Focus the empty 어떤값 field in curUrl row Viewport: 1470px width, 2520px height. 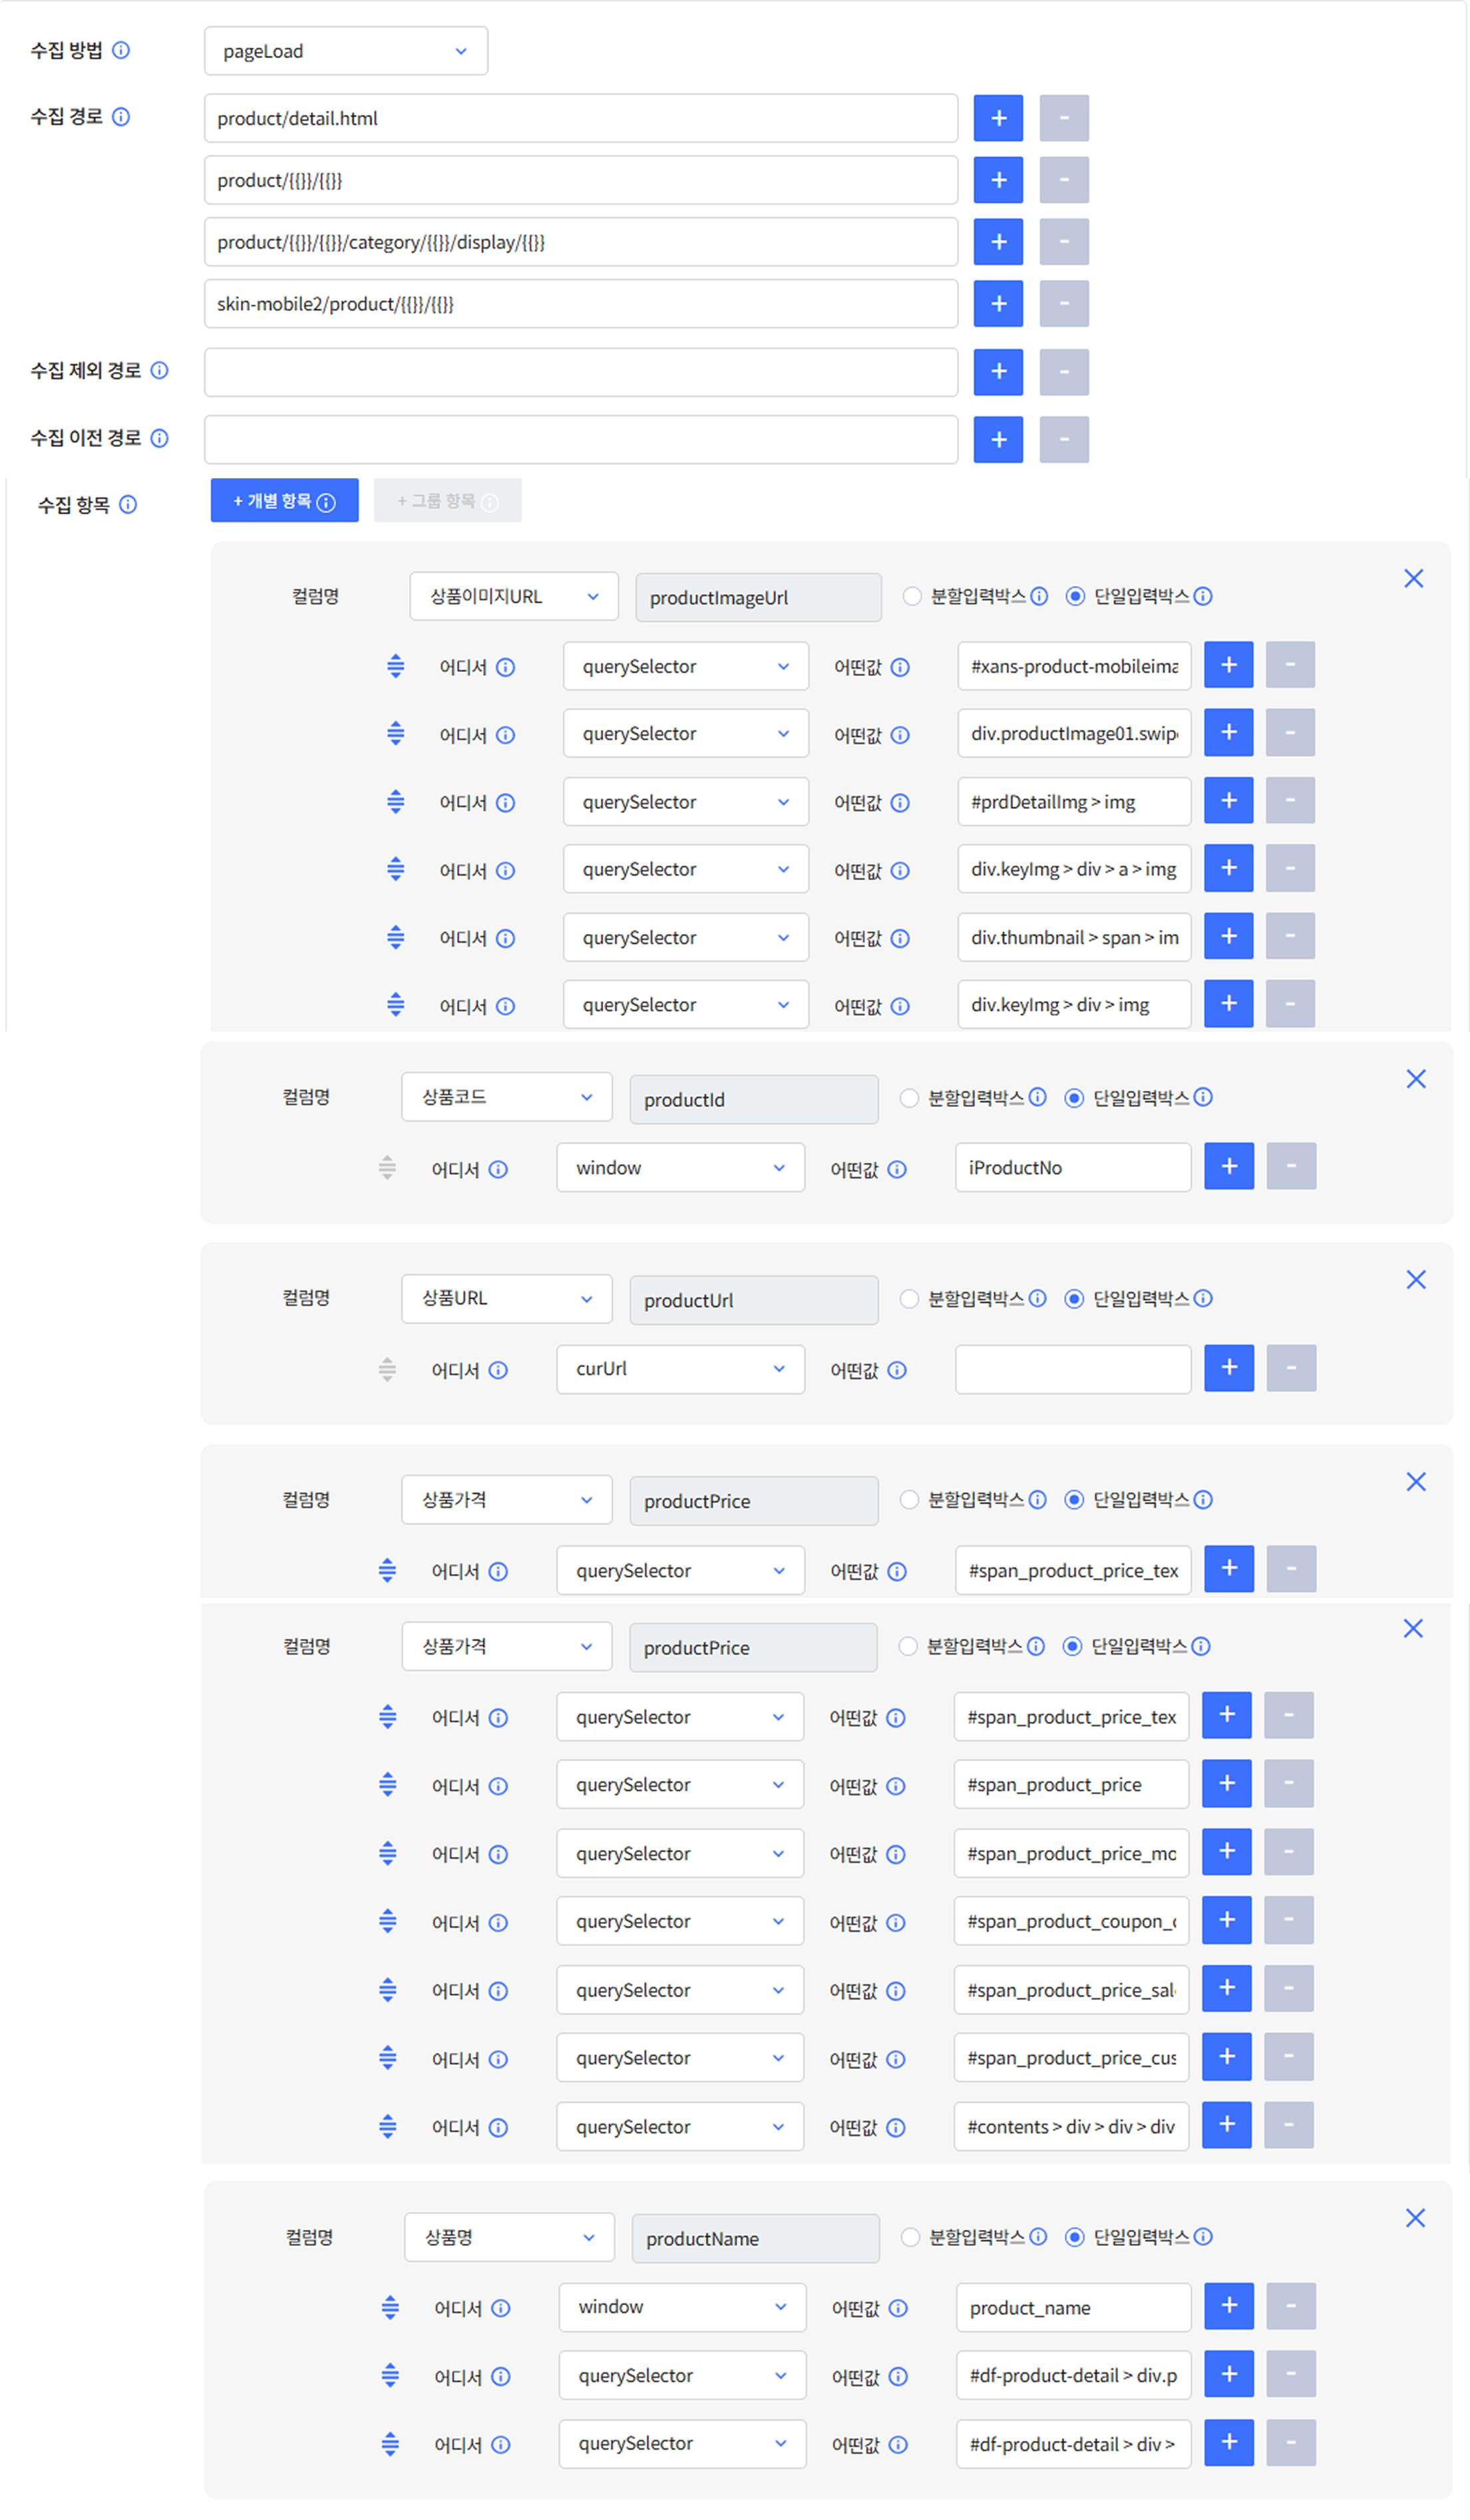point(1073,1369)
